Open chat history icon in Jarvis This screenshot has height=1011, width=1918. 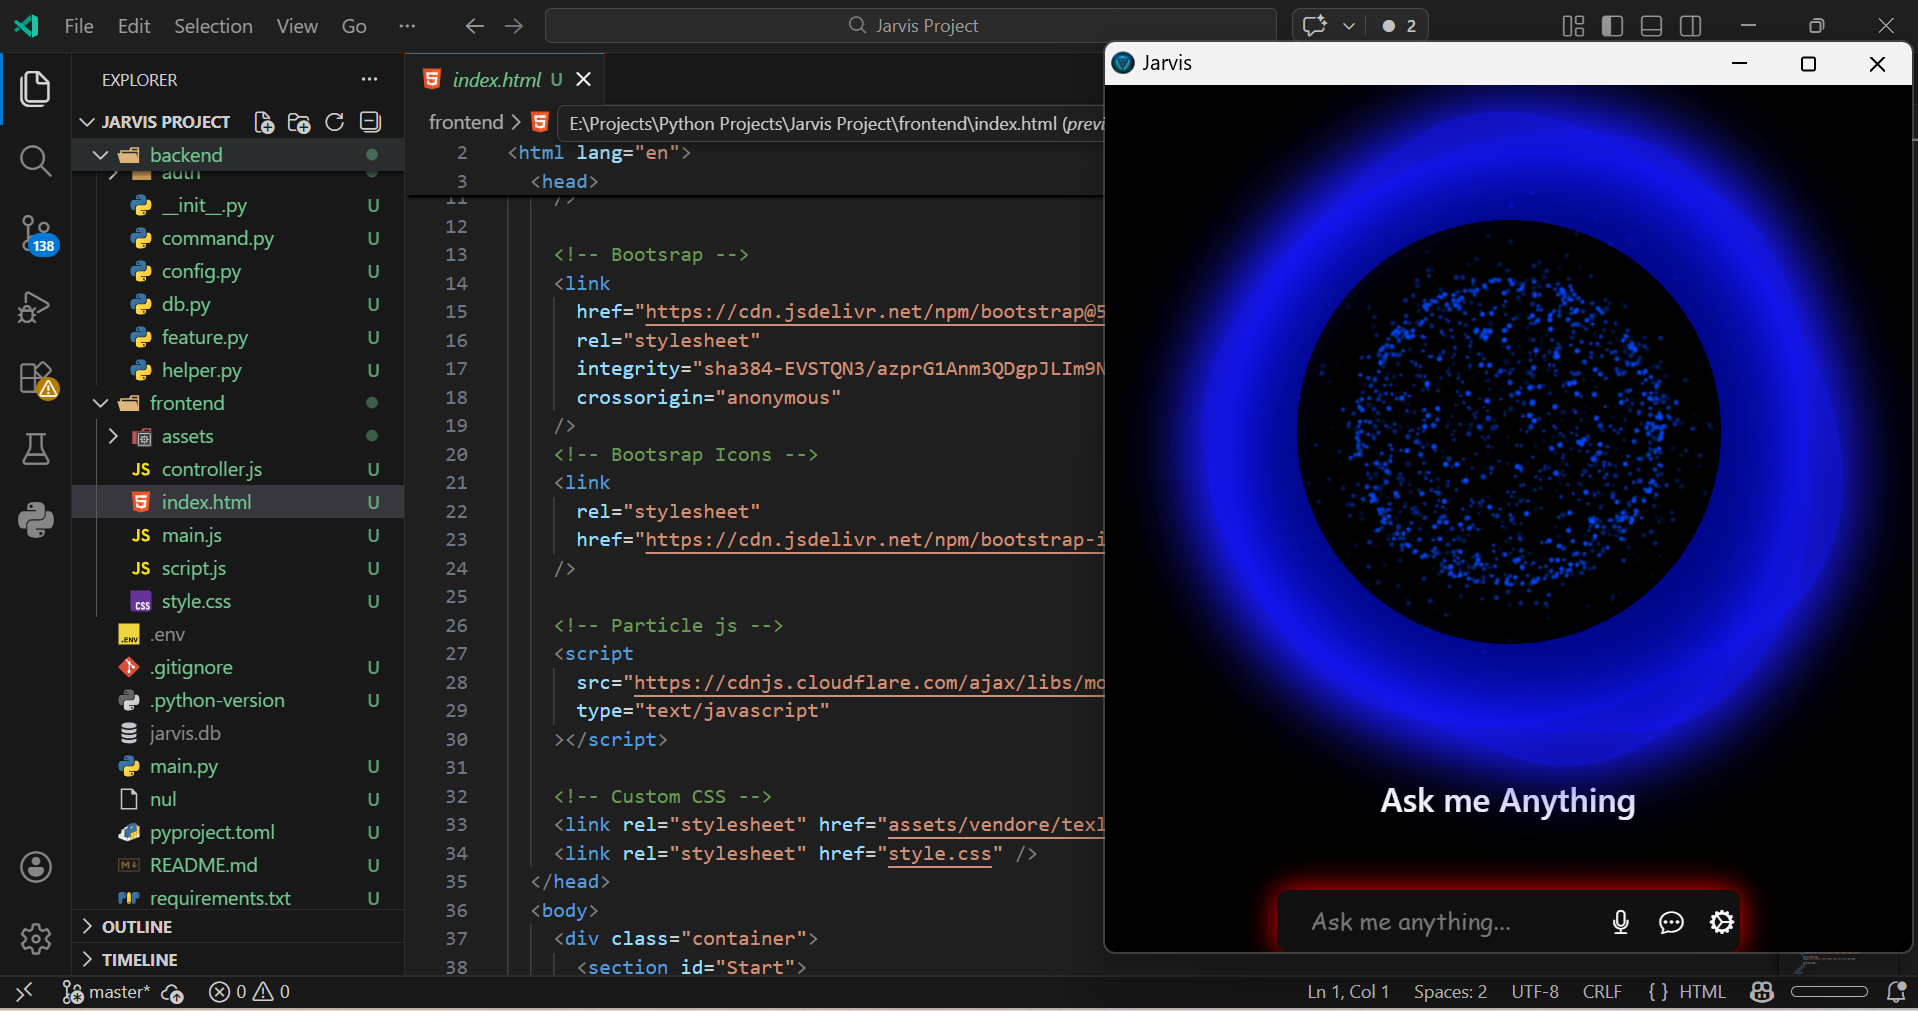click(x=1671, y=922)
